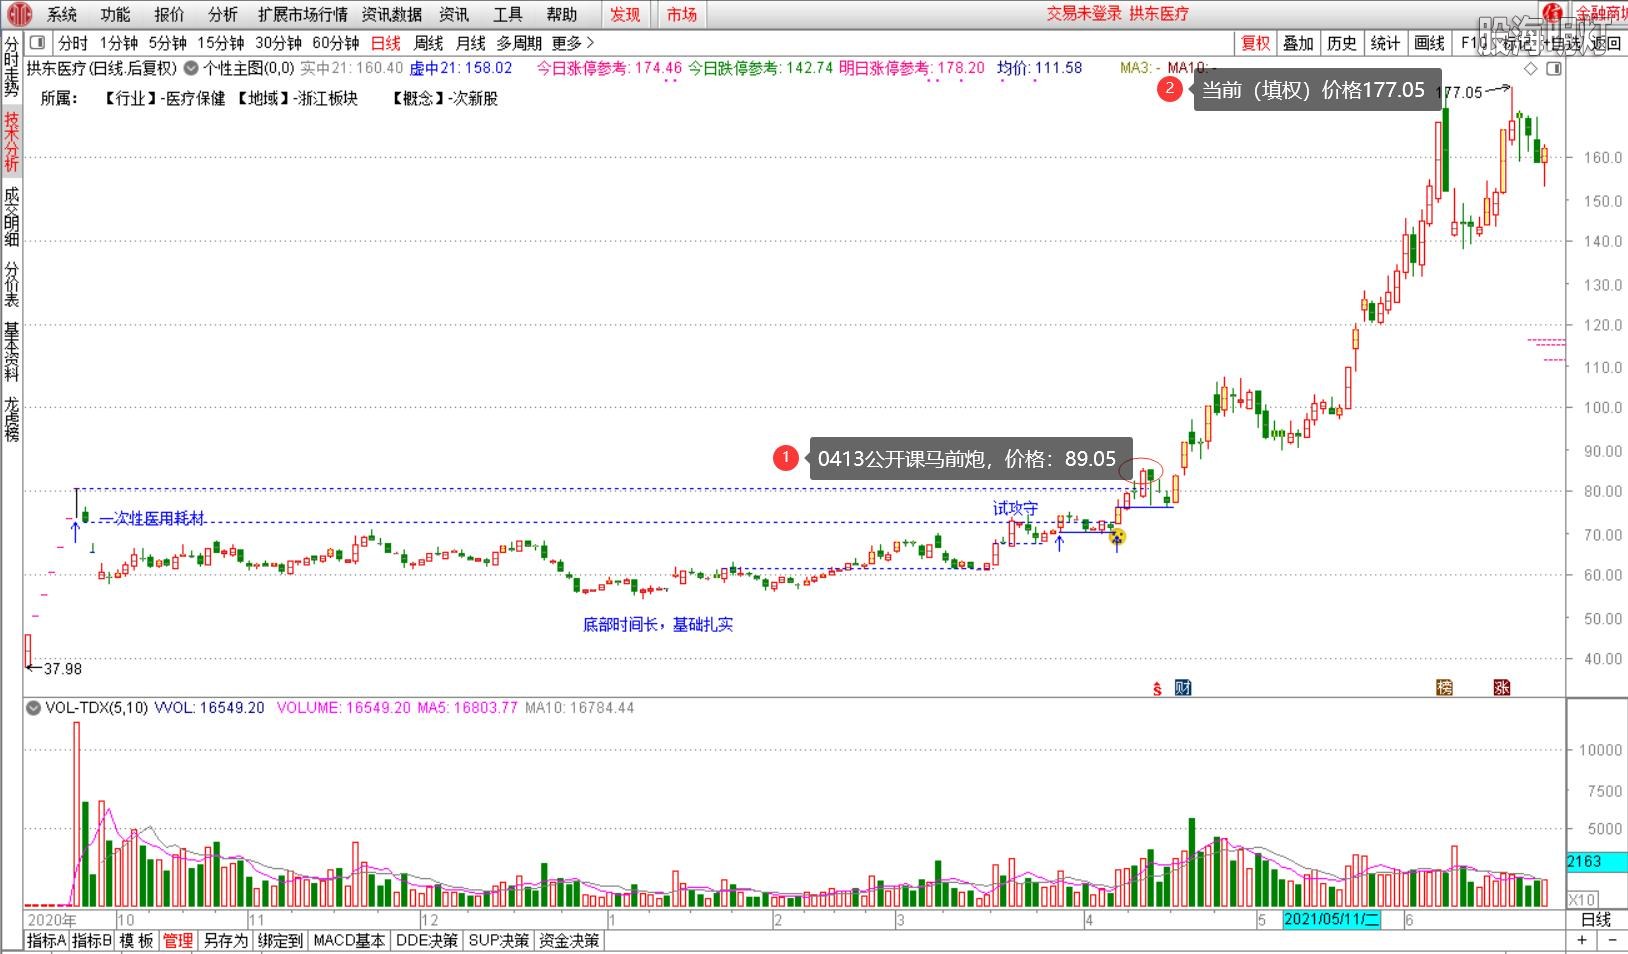Open the 帮助 menu
The image size is (1628, 954).
point(562,14)
